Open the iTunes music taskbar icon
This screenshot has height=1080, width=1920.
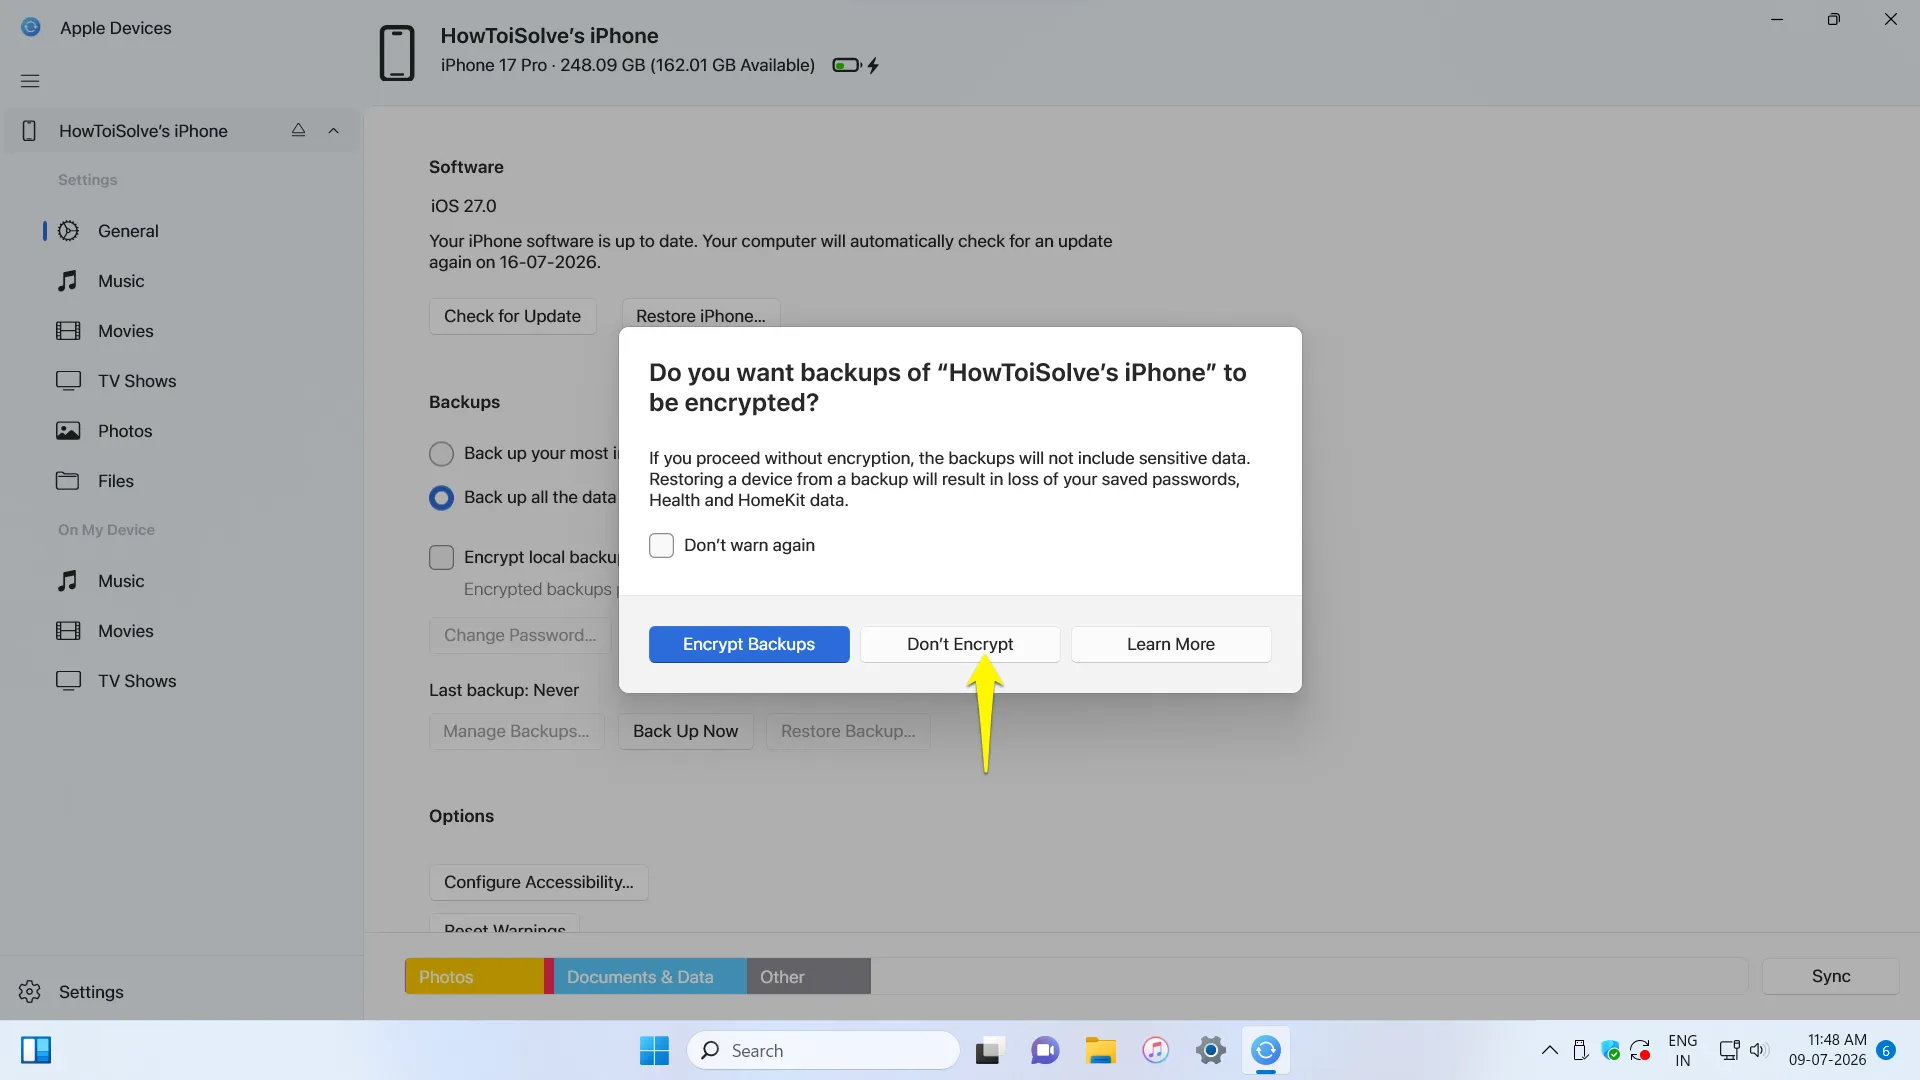tap(1155, 1050)
